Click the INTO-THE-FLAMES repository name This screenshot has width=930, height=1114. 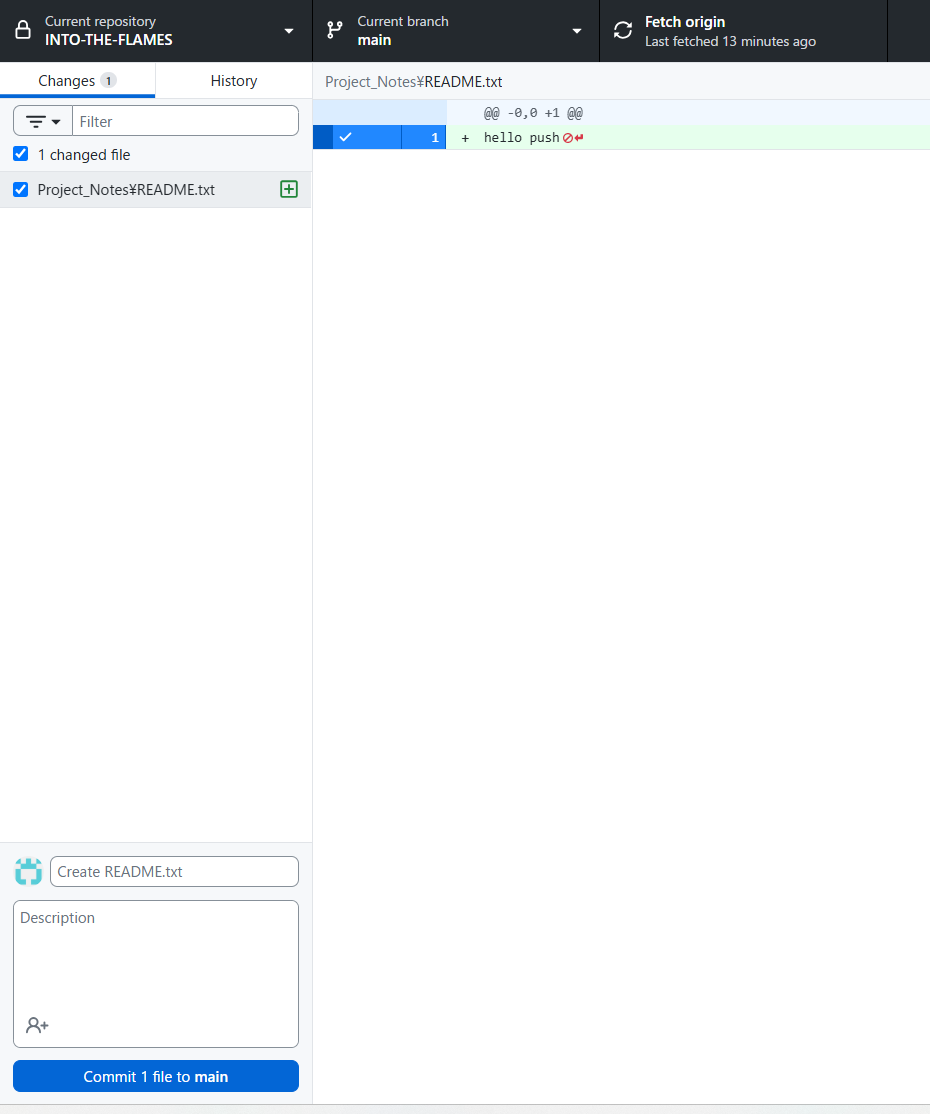tap(109, 40)
